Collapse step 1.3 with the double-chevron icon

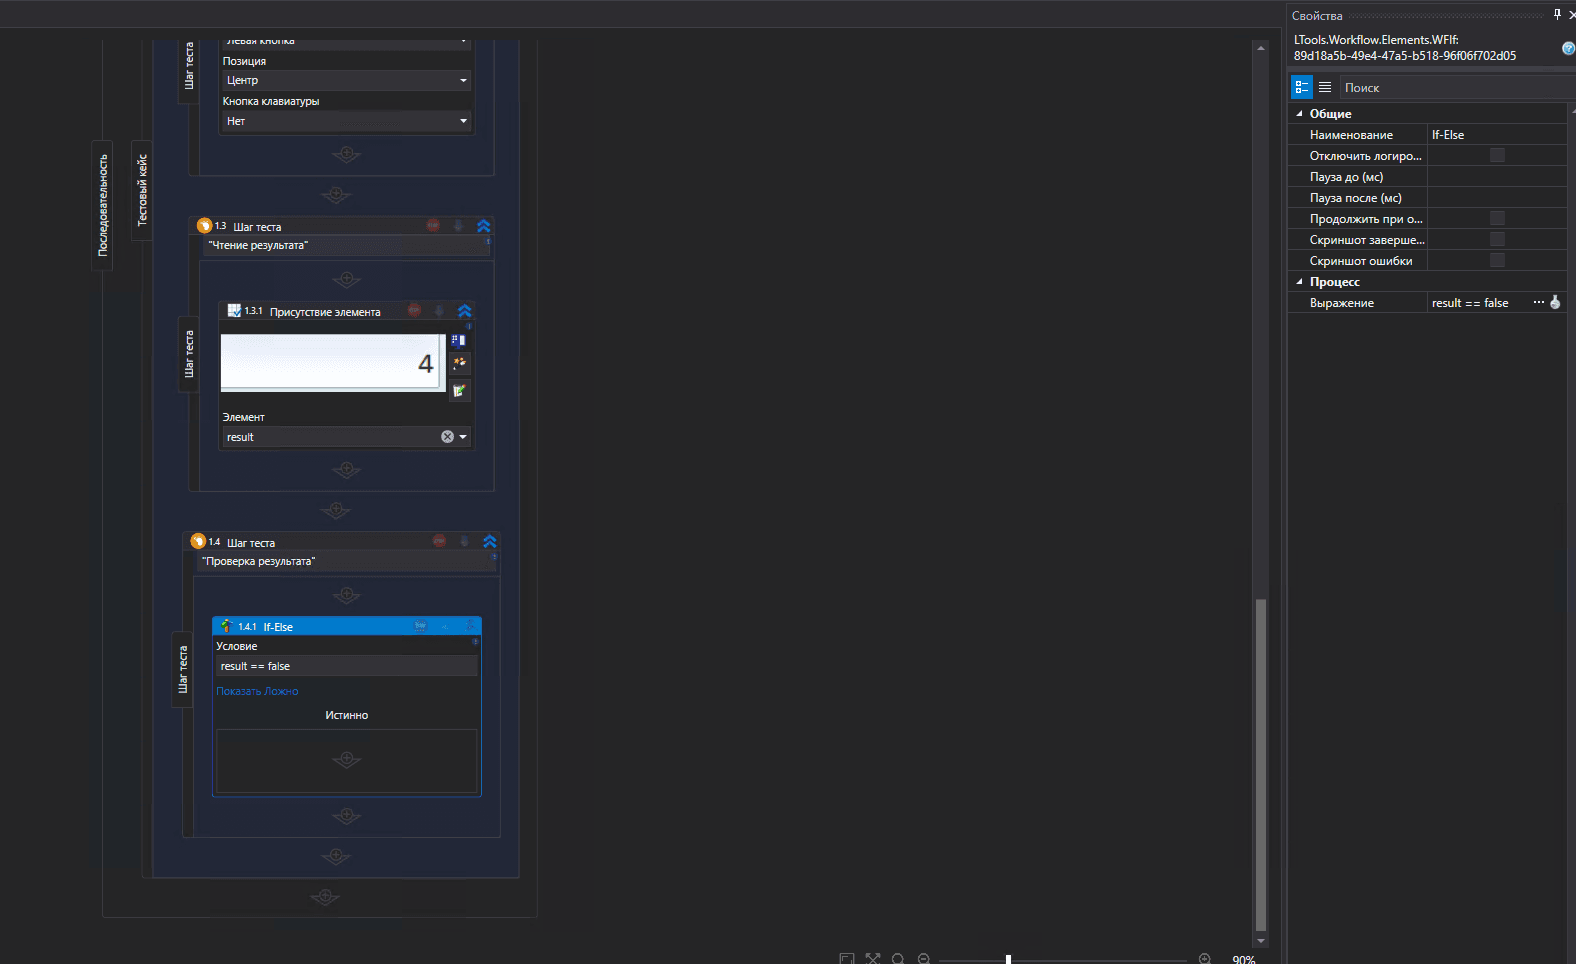(x=483, y=226)
